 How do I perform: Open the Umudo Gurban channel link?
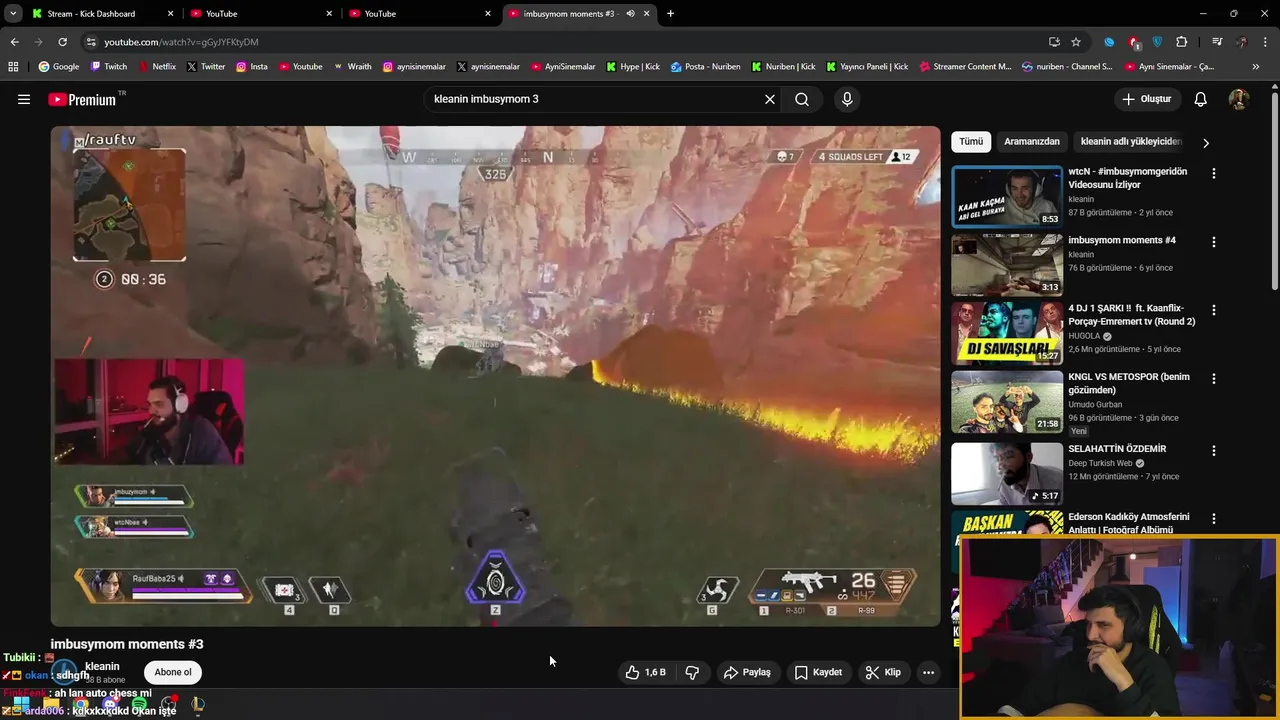tap(1095, 404)
